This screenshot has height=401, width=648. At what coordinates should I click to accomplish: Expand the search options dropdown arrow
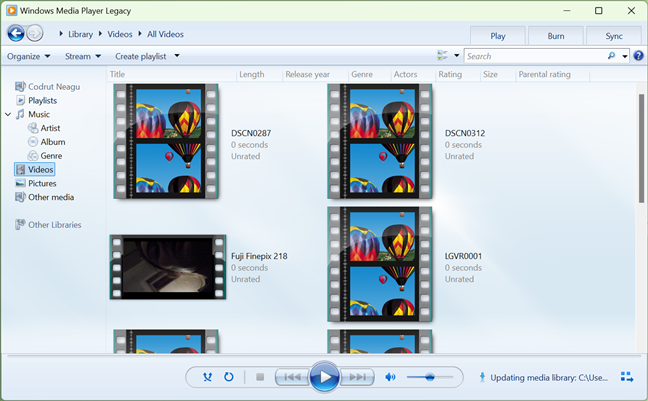[625, 56]
